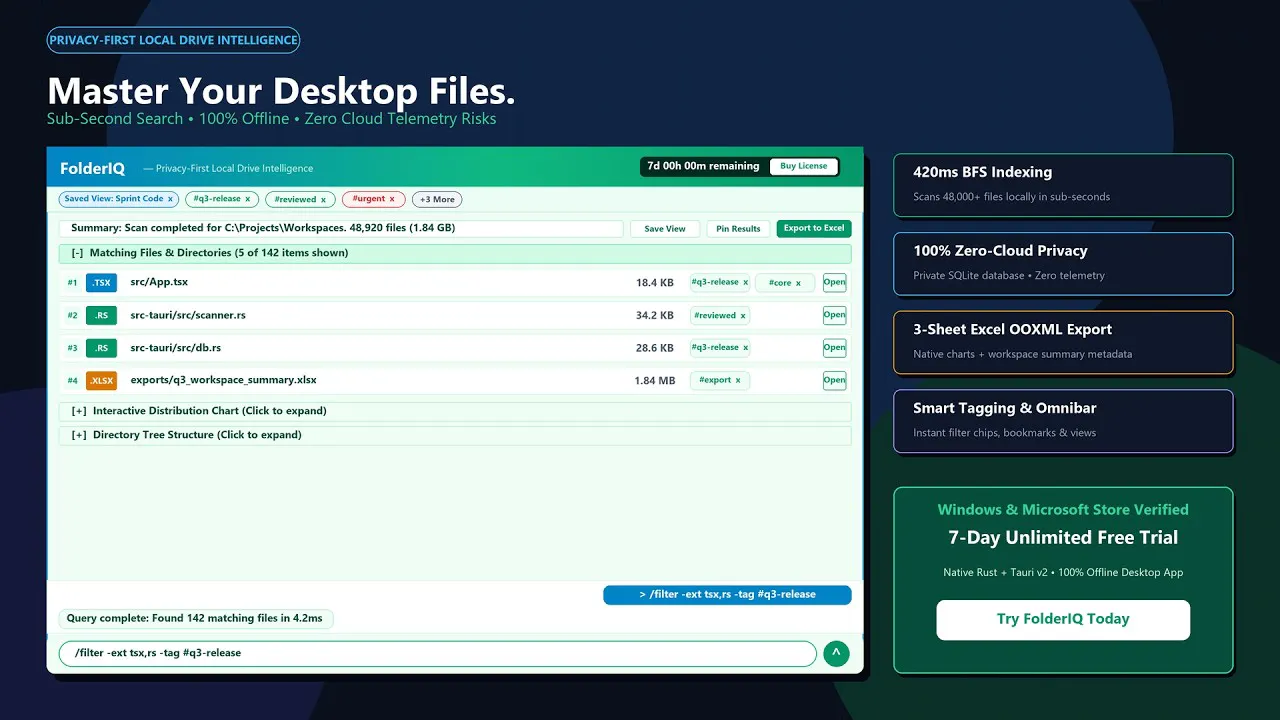
Task: Click the orange .XLSX file badge
Action: (101, 381)
